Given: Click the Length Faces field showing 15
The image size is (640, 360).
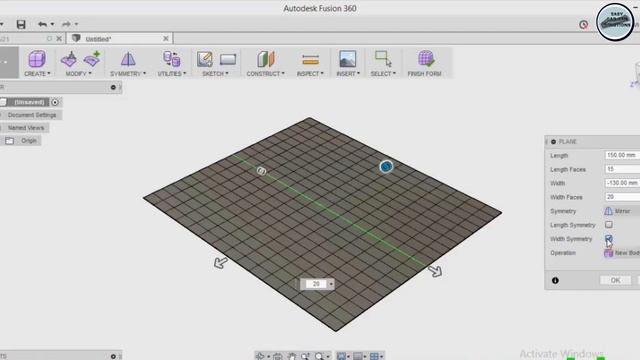Looking at the screenshot, I should click(622, 169).
